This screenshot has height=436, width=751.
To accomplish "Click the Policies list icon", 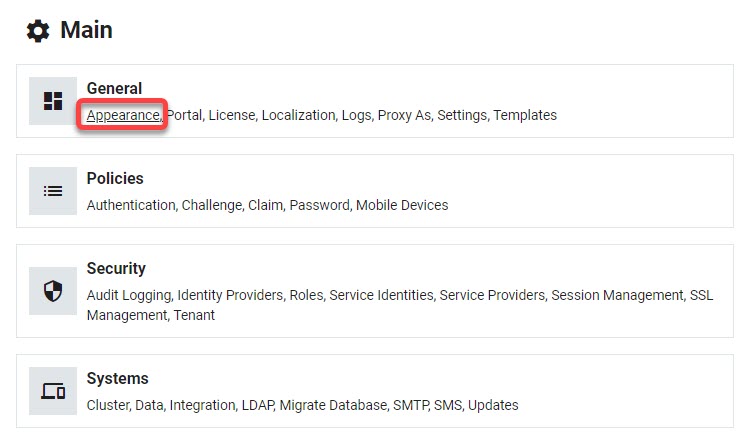I will 53,191.
